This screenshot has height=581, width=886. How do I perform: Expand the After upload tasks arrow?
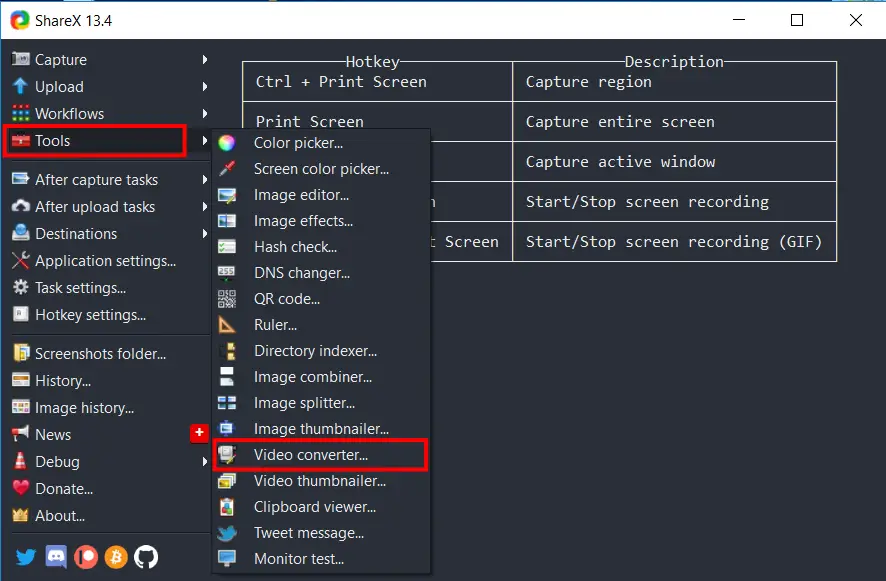tap(205, 207)
